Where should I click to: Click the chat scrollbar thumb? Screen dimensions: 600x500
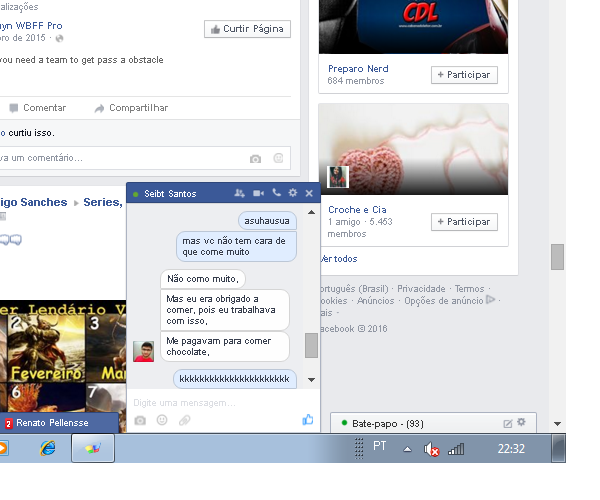[x=311, y=345]
